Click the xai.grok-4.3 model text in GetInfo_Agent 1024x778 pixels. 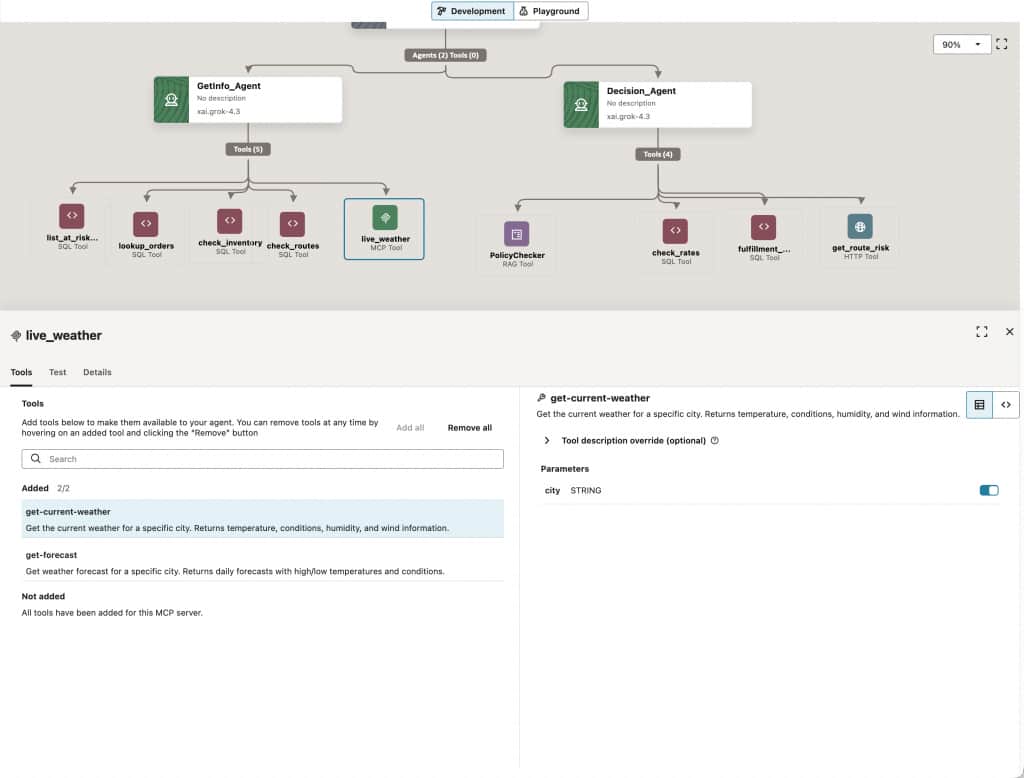(219, 112)
